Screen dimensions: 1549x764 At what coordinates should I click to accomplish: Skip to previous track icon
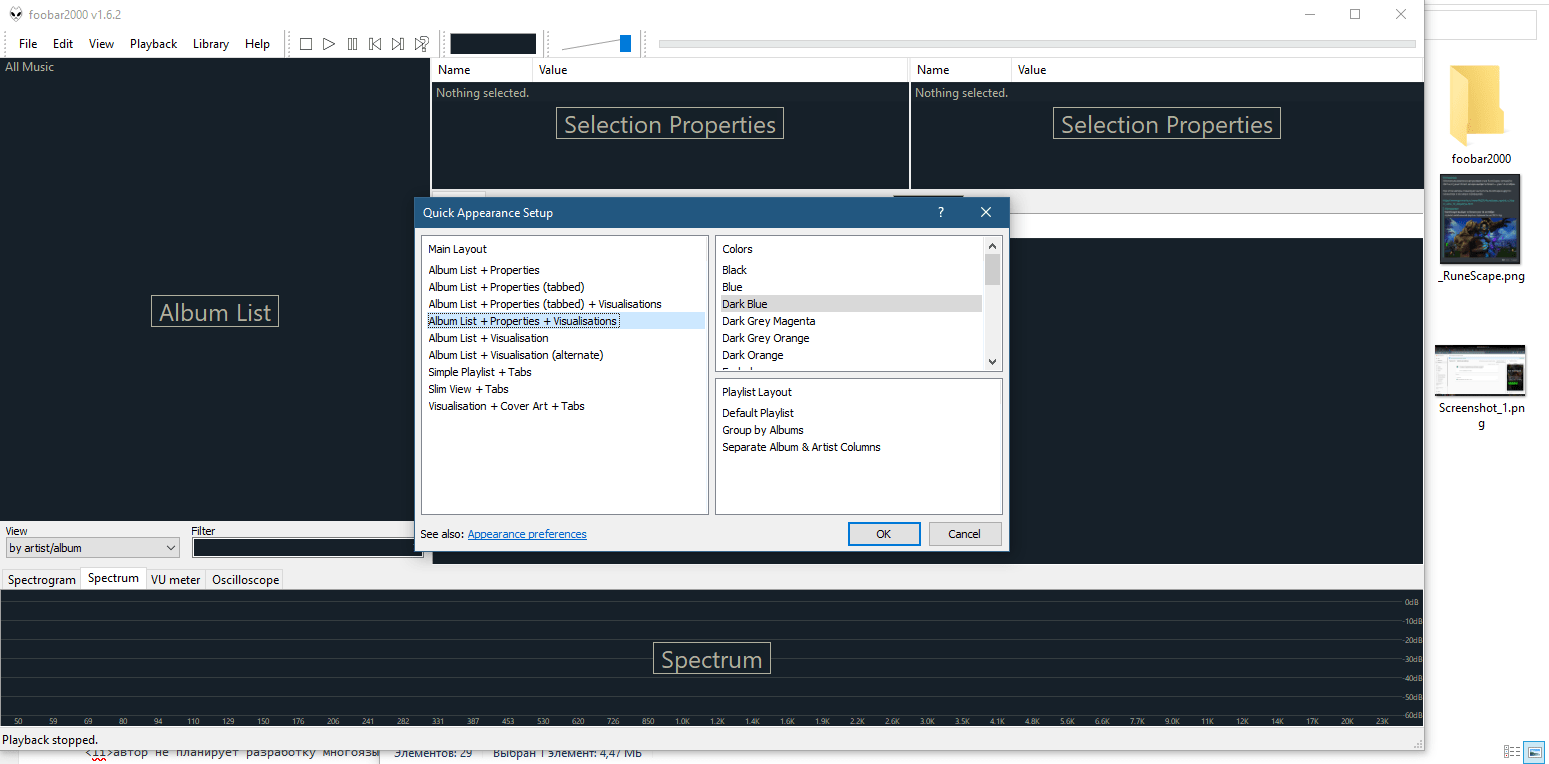click(x=375, y=44)
